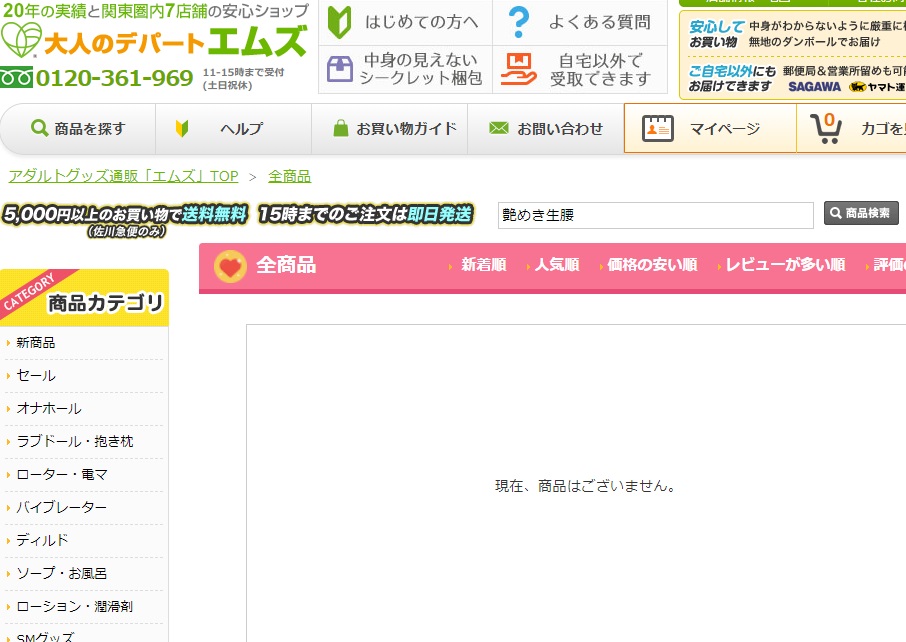906x642 pixels.
Task: Open the セール category in sidebar
Action: click(36, 376)
